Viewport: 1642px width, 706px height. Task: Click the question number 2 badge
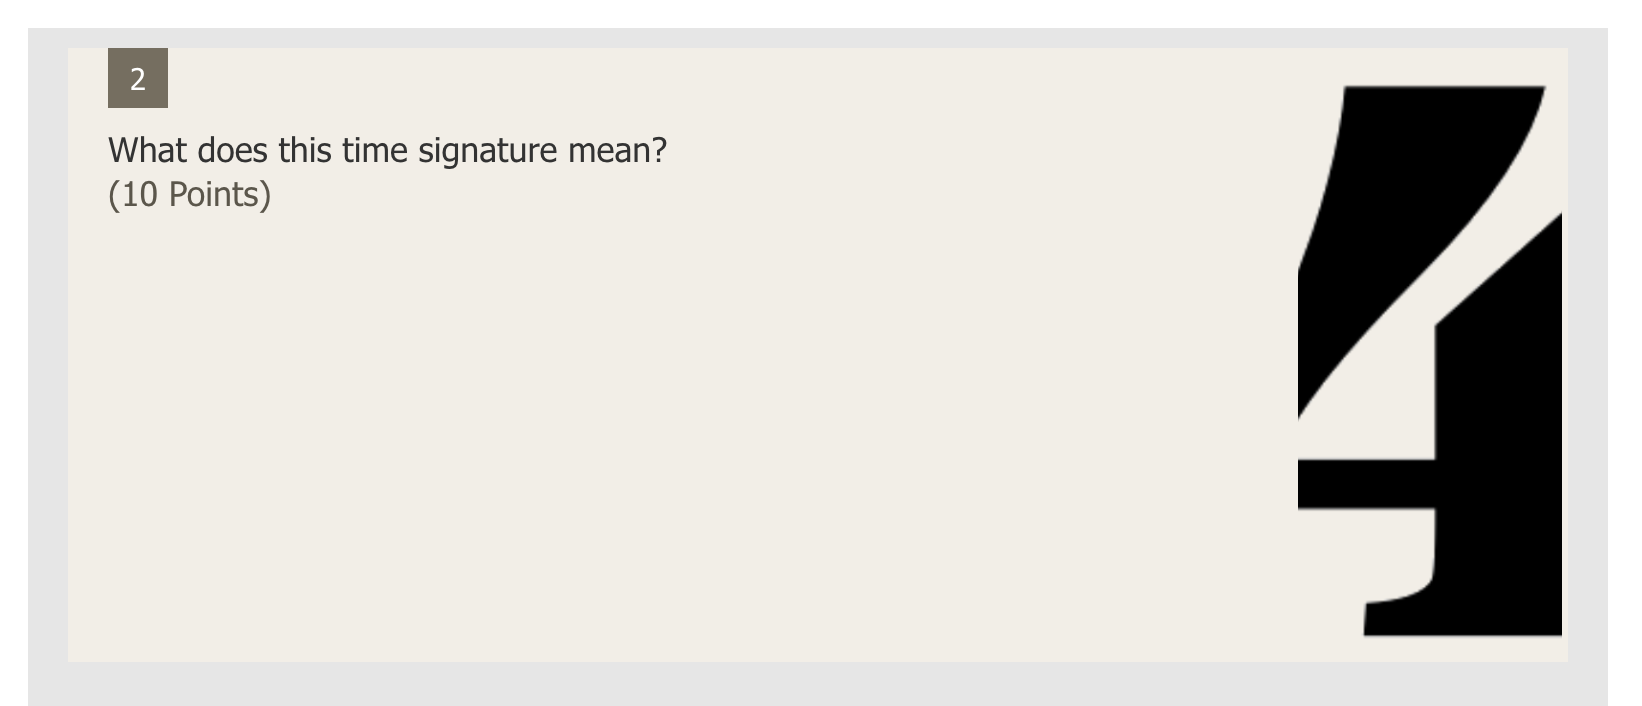point(138,78)
